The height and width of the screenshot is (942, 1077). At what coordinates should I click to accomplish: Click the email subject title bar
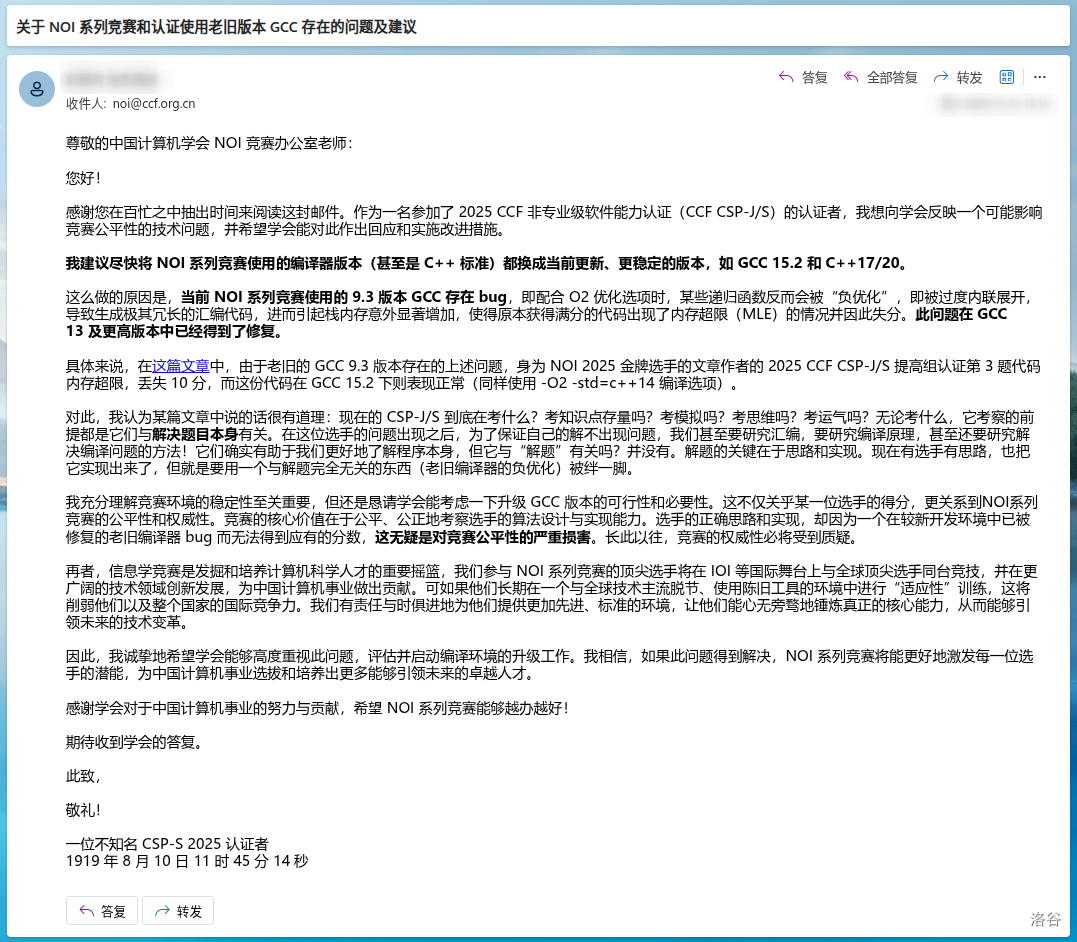[218, 27]
